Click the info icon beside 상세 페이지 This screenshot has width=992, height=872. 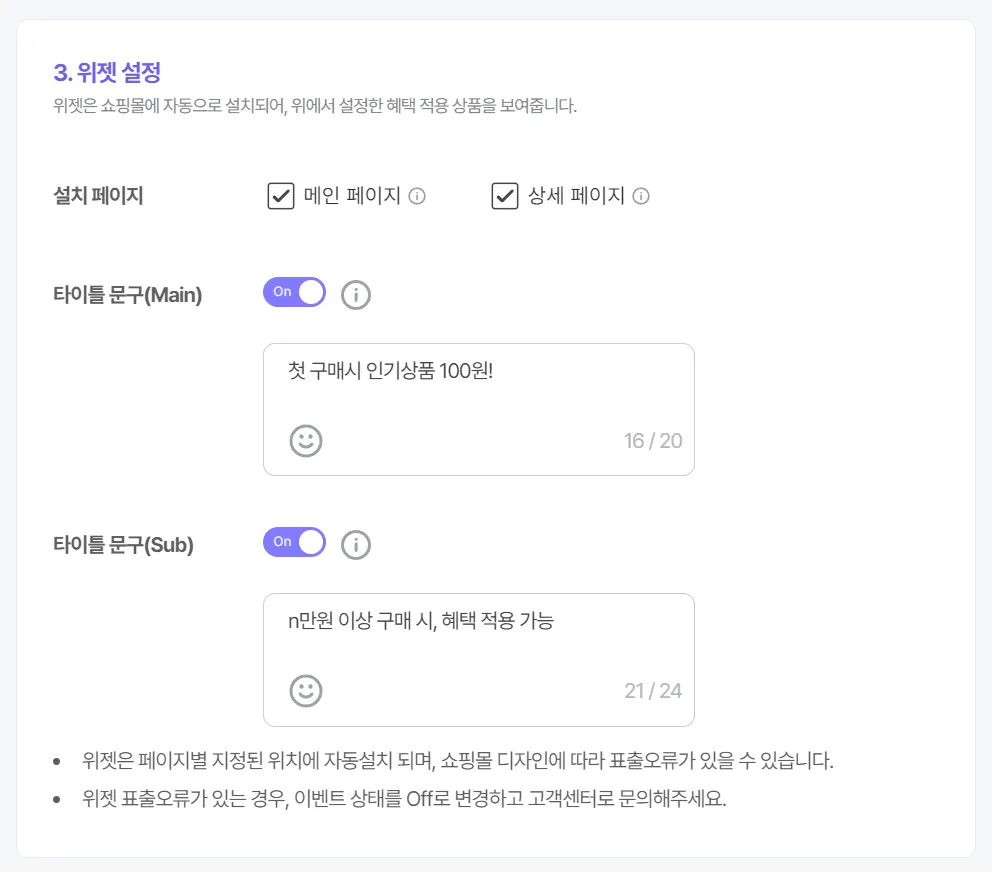pos(642,196)
